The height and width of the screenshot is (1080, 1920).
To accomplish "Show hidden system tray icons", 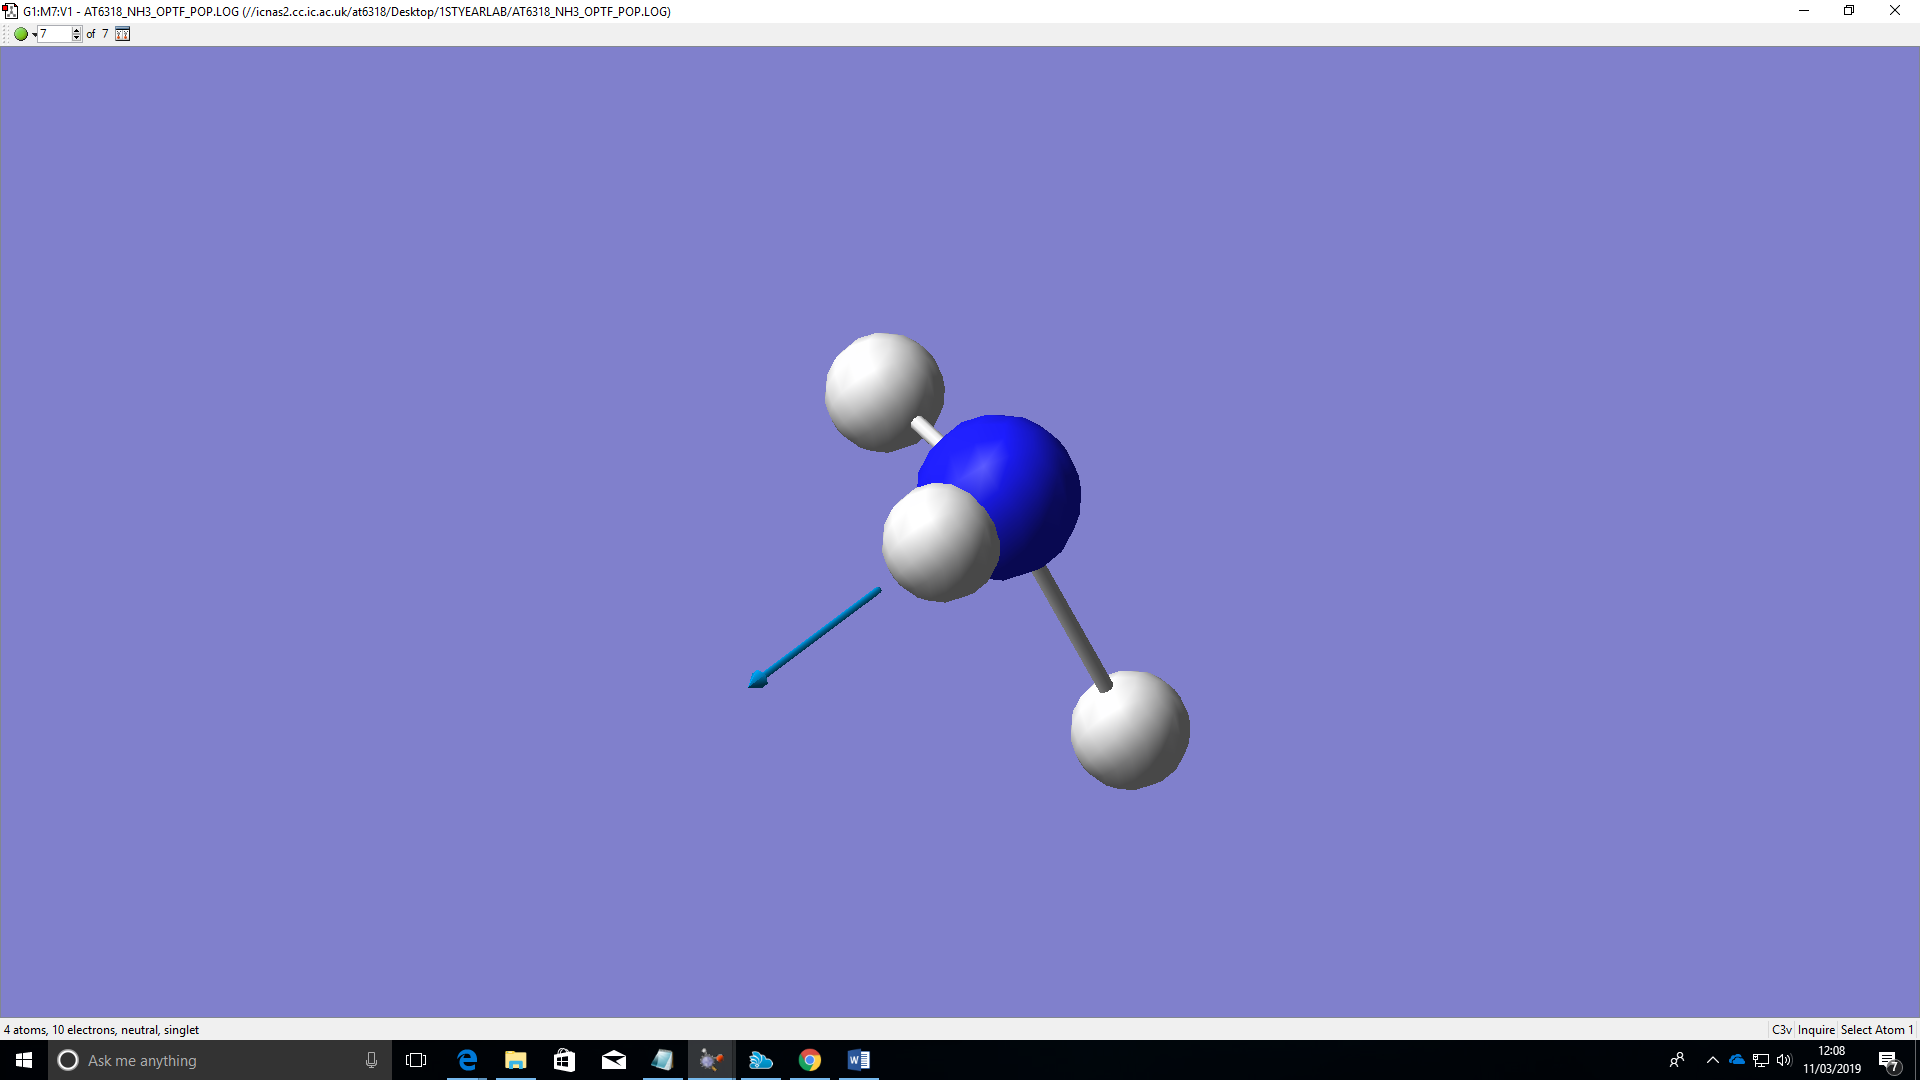I will (1713, 1060).
